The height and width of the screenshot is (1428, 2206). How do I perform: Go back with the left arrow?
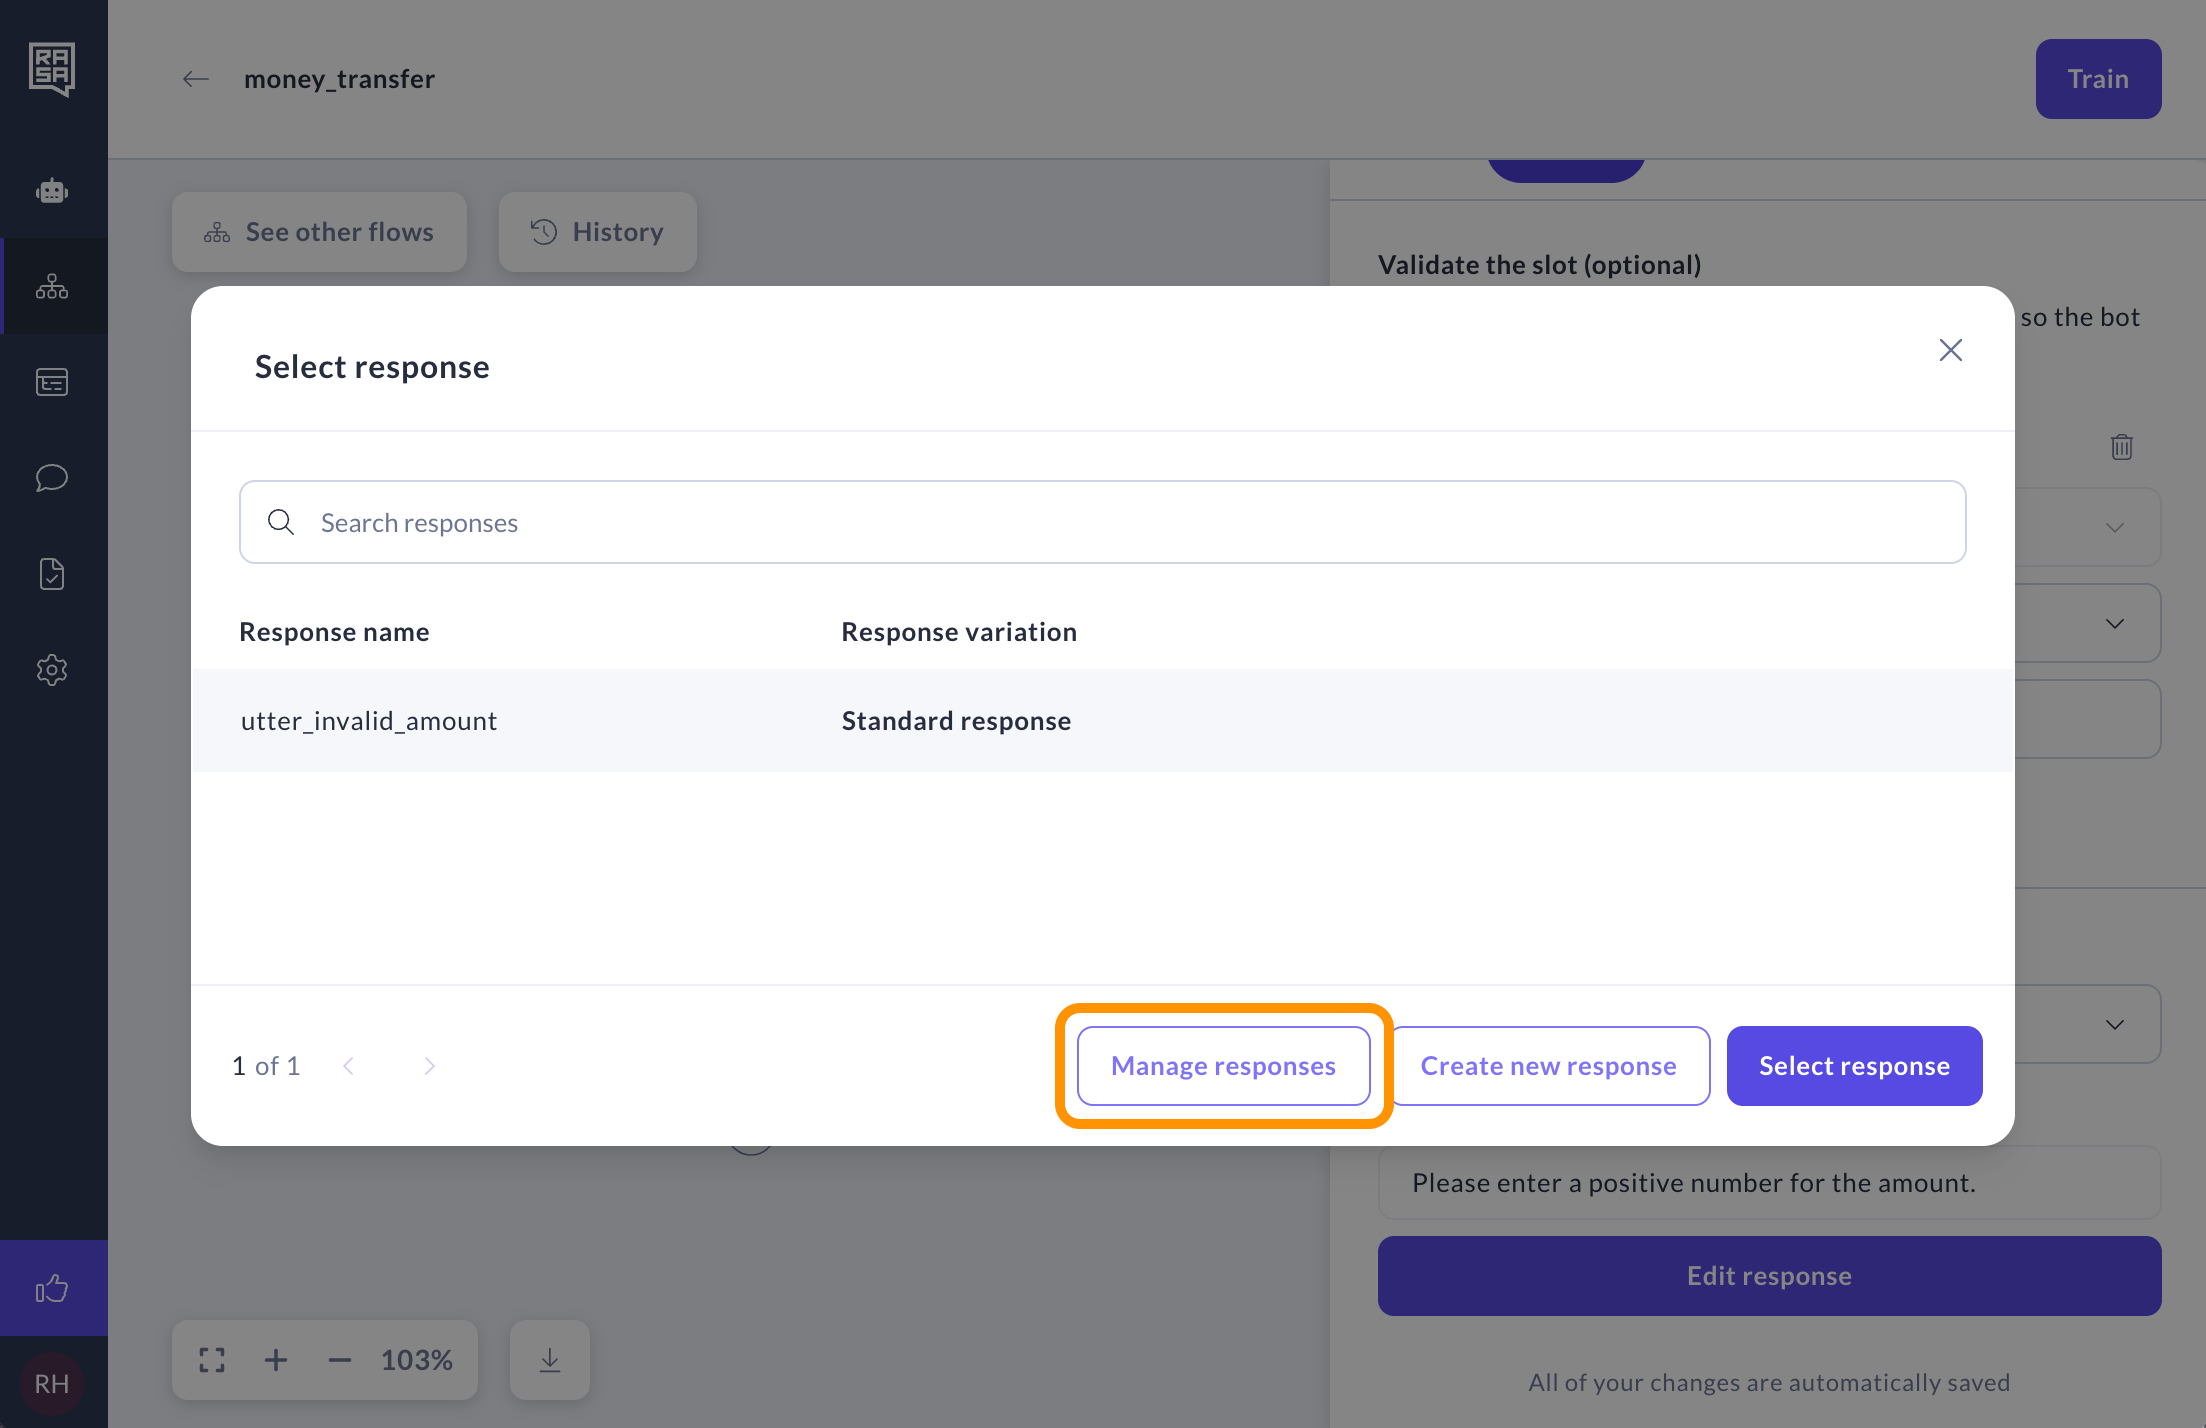click(x=196, y=79)
